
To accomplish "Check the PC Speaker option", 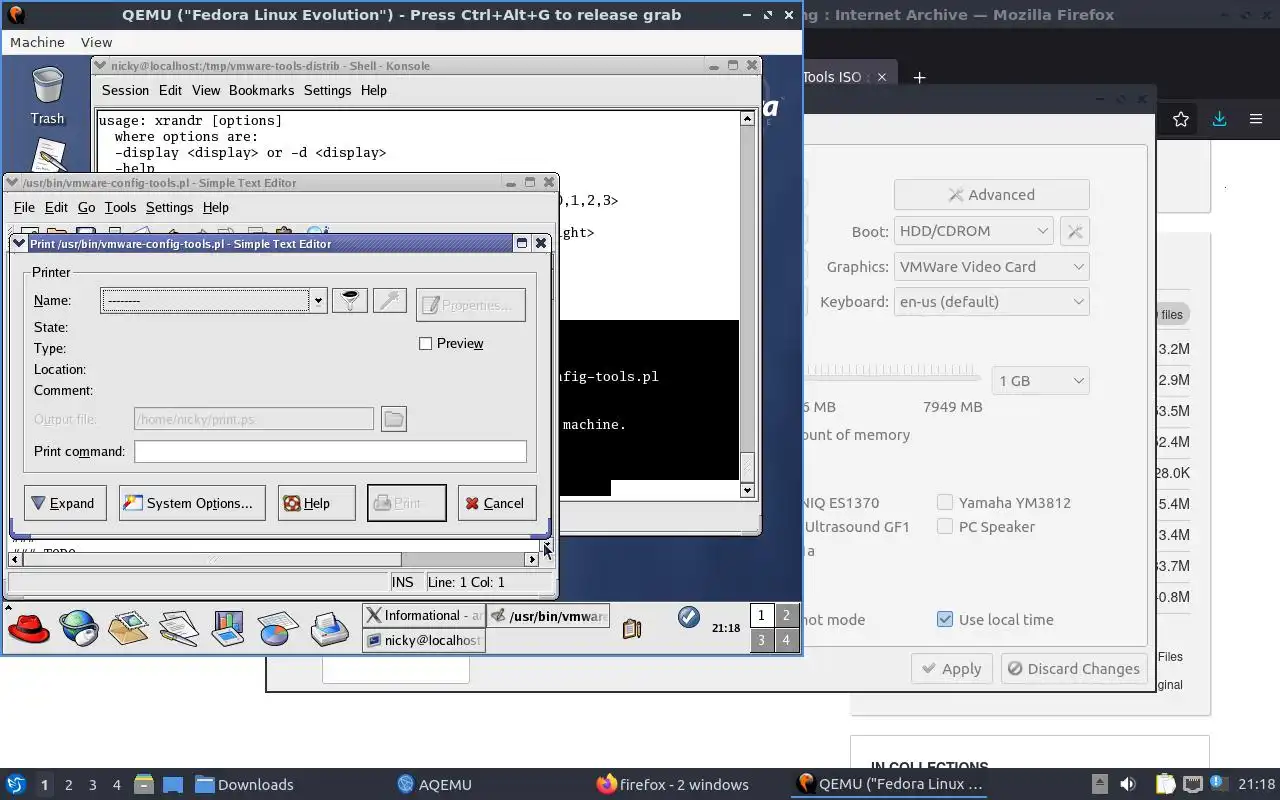I will pos(945,526).
